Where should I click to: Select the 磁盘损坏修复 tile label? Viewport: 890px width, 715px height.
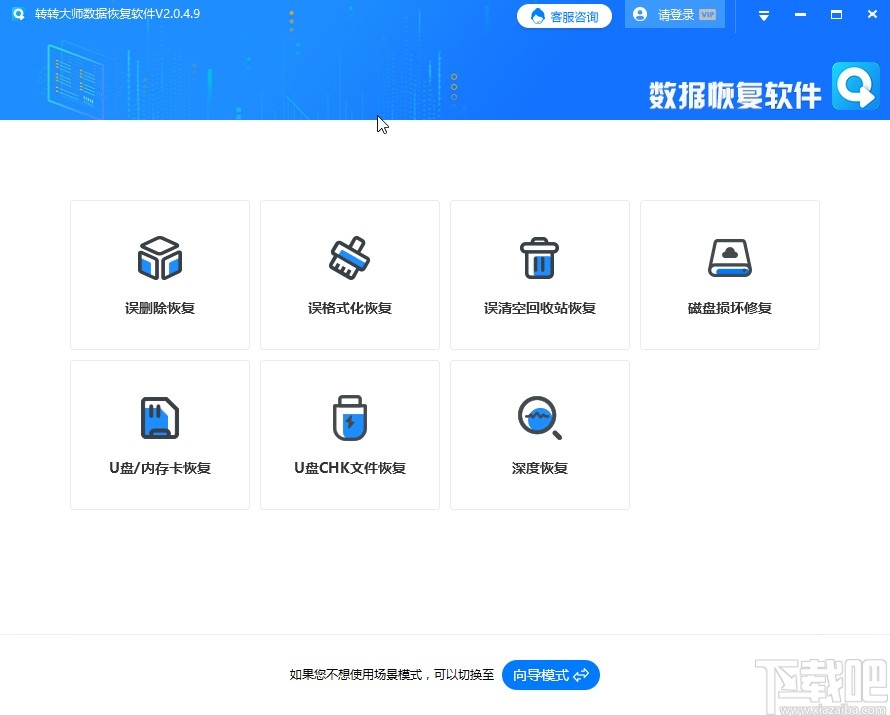[x=729, y=308]
